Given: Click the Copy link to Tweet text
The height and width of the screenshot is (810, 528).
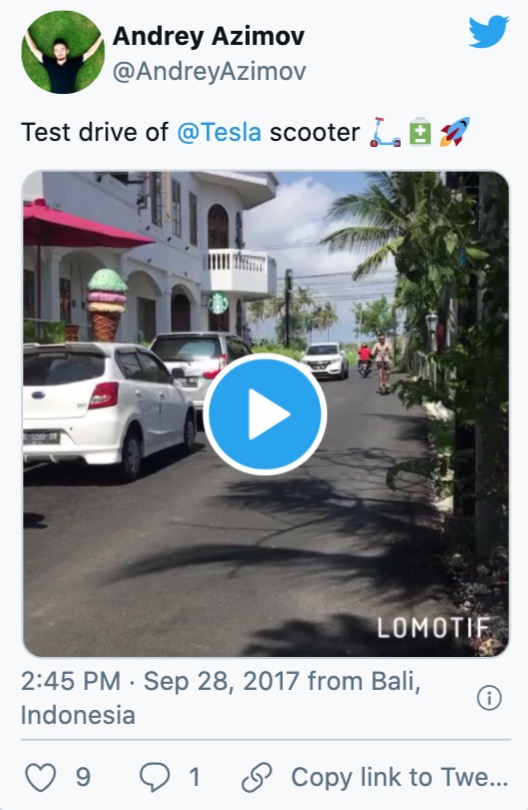Looking at the screenshot, I should click(399, 777).
